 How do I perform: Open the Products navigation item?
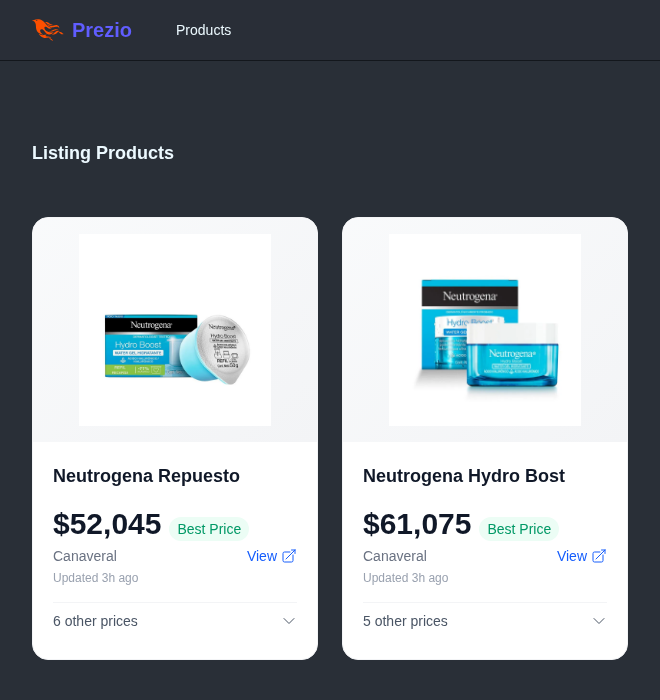204,30
